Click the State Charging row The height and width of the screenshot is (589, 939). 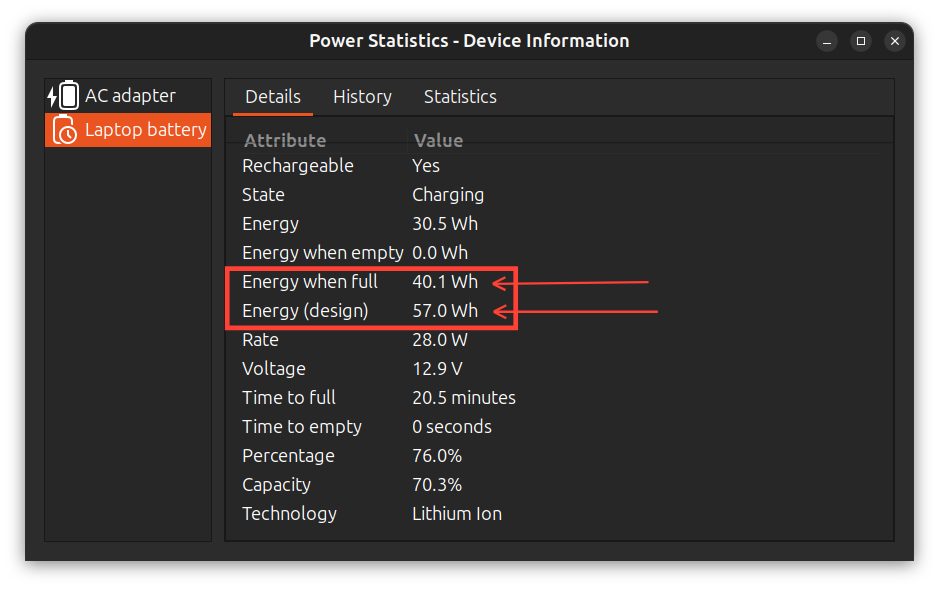(x=360, y=195)
